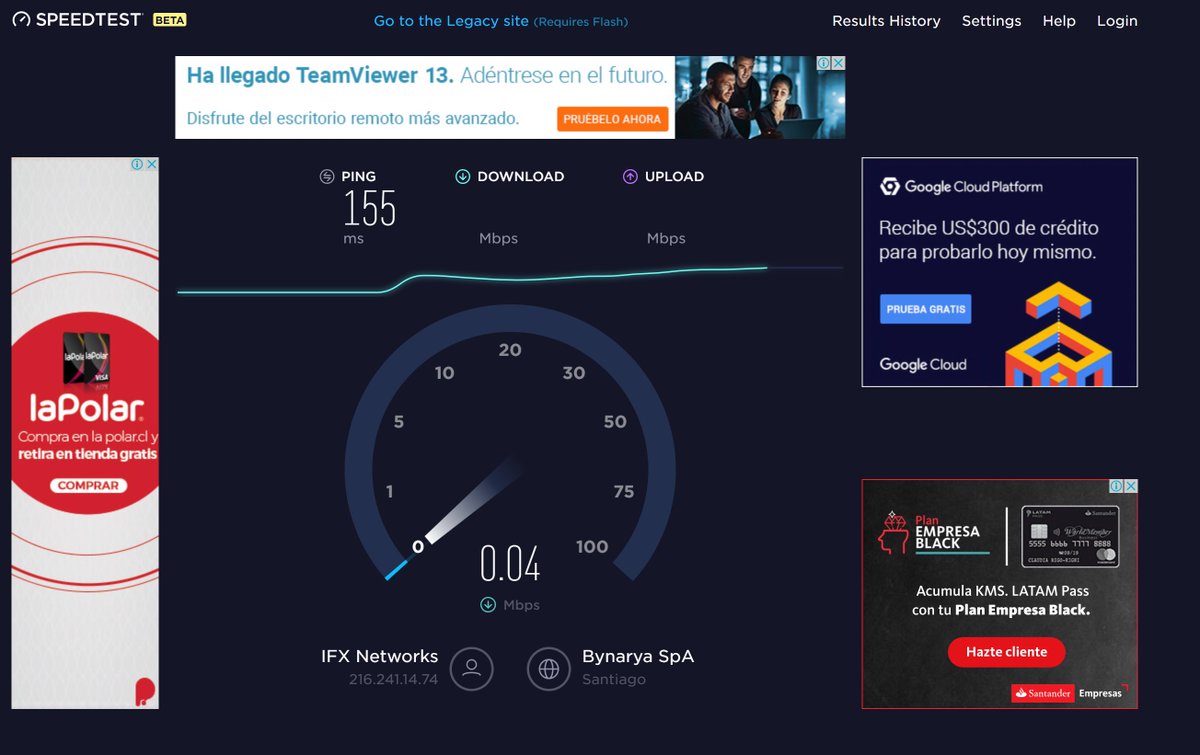Select the IFX Networks provider name

click(379, 657)
